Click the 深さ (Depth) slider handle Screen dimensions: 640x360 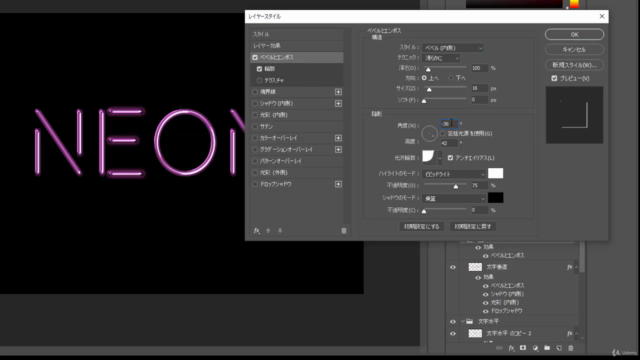point(428,69)
